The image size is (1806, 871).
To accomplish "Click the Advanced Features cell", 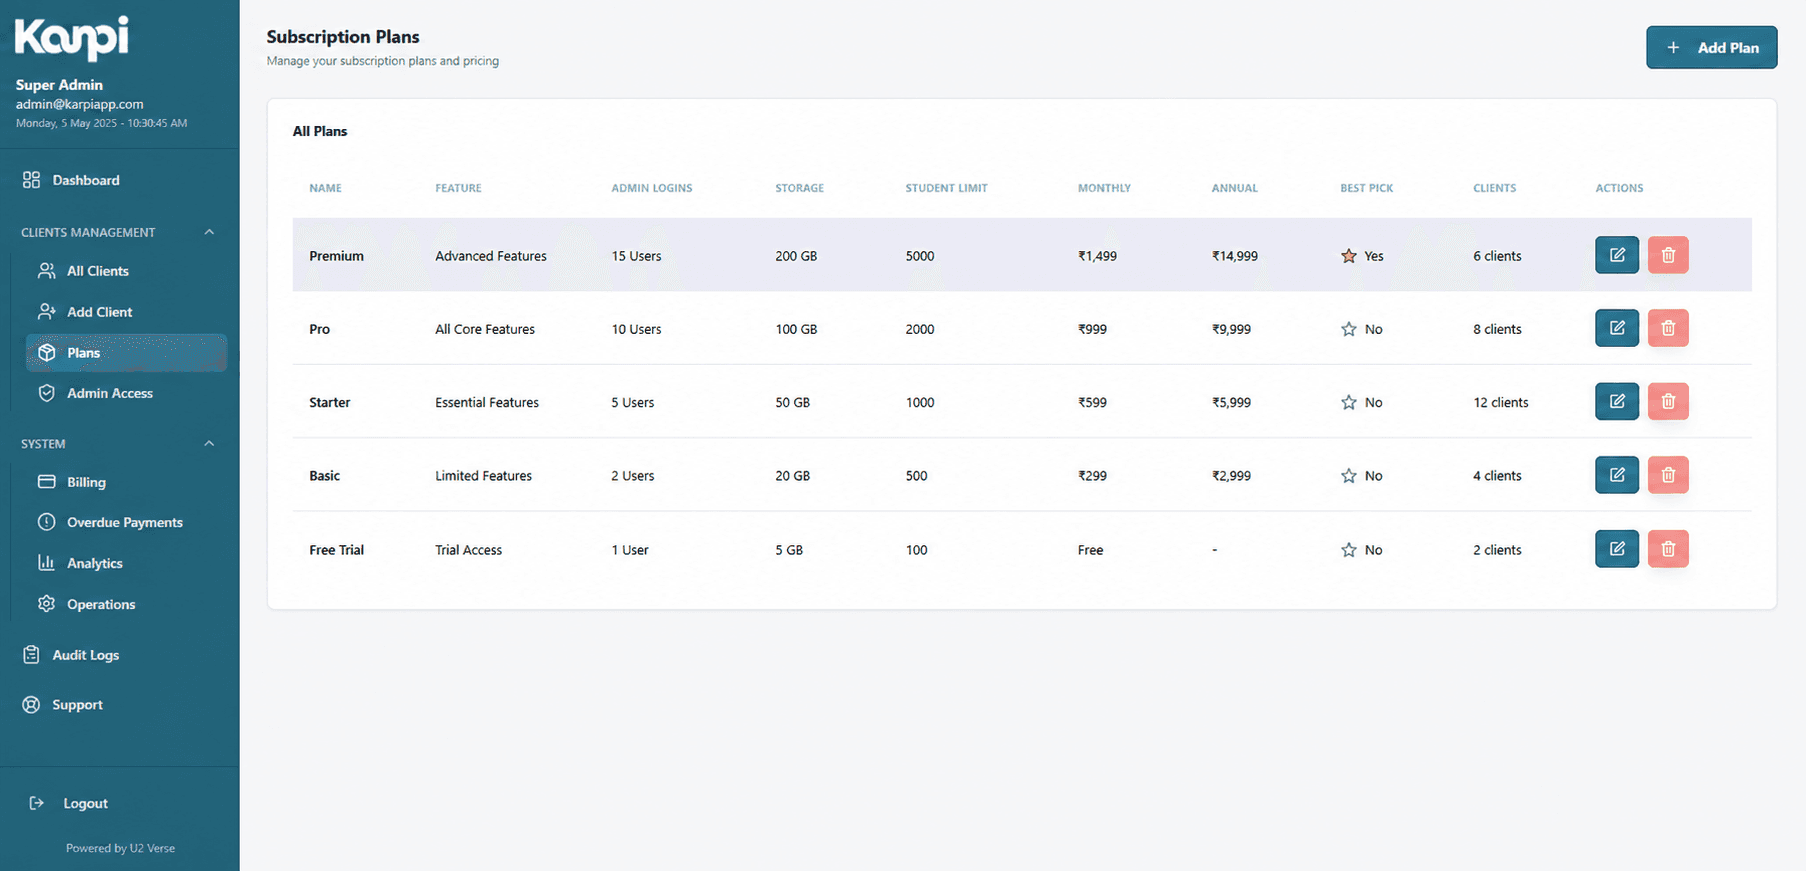I will click(491, 256).
